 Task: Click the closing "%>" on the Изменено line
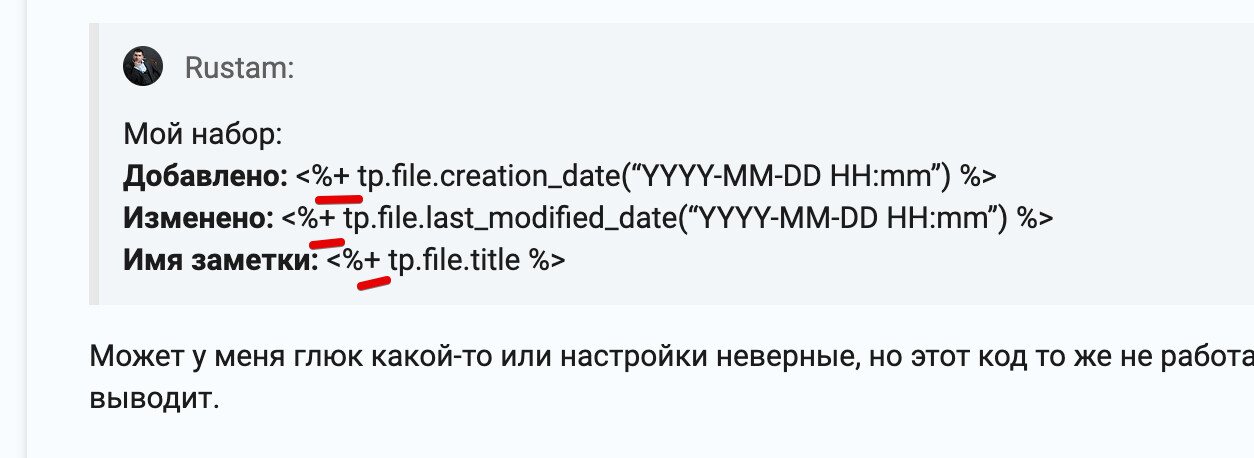[x=1034, y=218]
